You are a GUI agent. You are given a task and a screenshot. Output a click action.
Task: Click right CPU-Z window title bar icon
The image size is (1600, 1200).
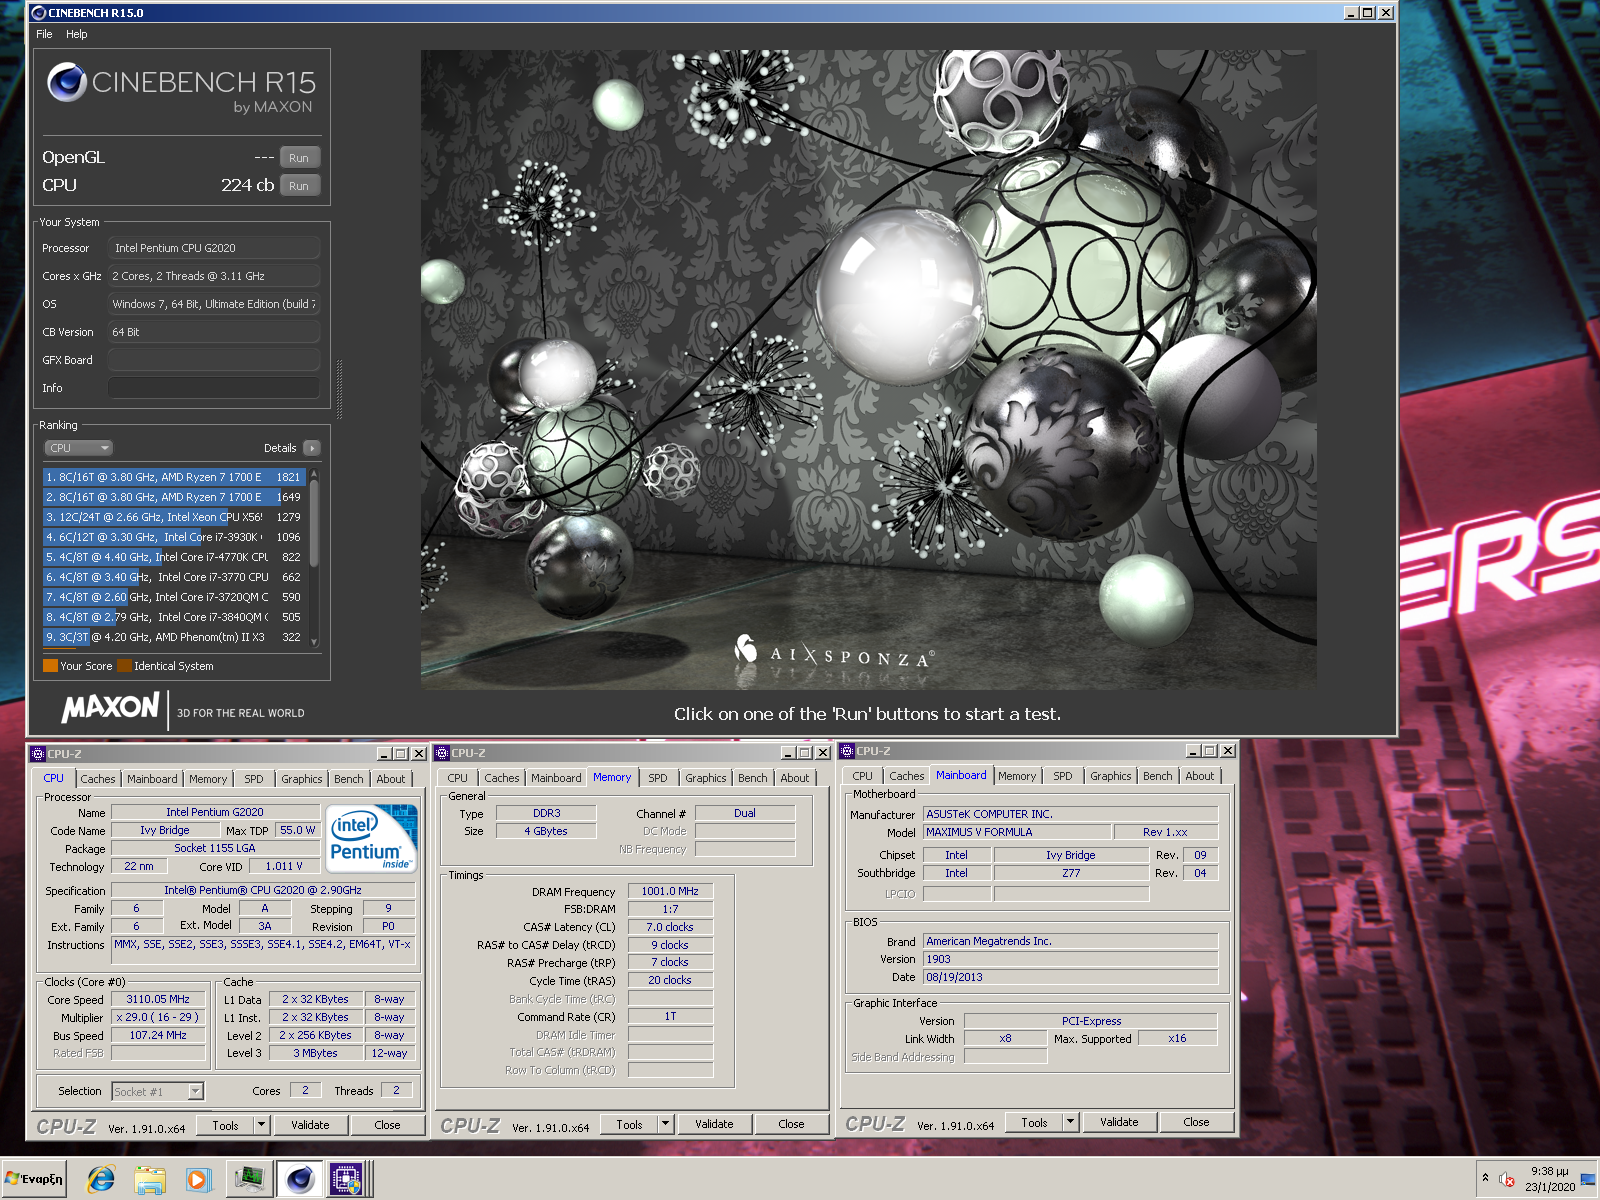(x=847, y=751)
